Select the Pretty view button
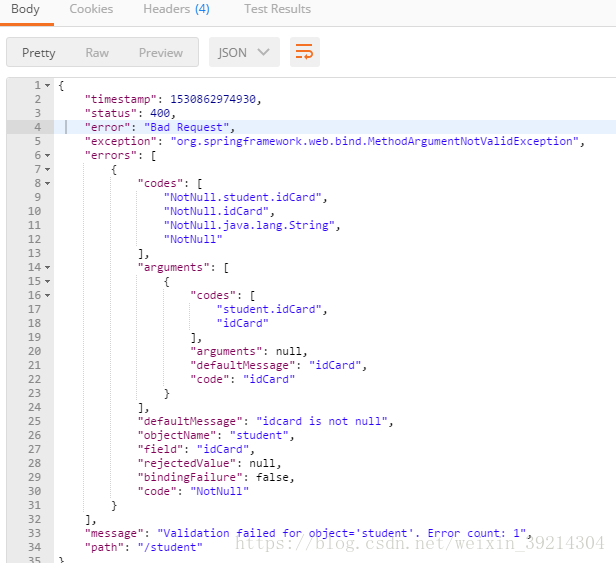This screenshot has height=563, width=616. [x=39, y=53]
